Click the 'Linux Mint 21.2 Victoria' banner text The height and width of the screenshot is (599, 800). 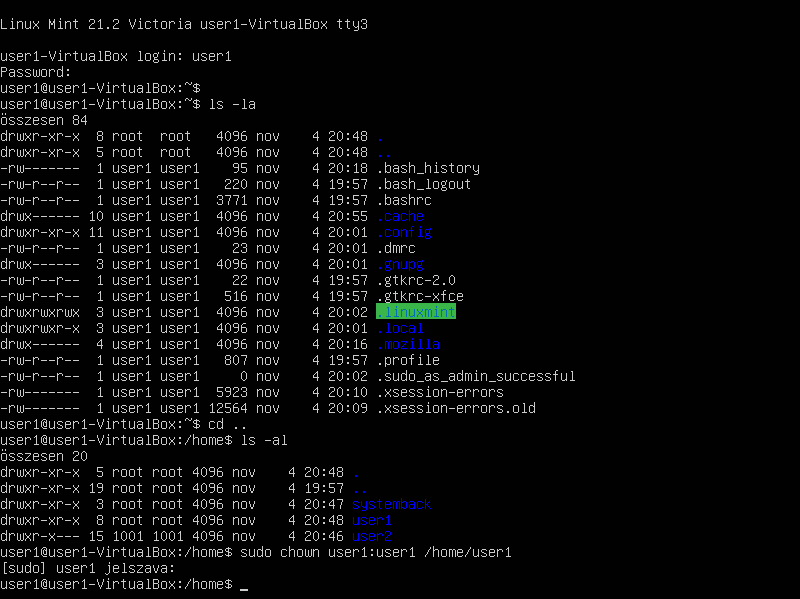click(96, 24)
